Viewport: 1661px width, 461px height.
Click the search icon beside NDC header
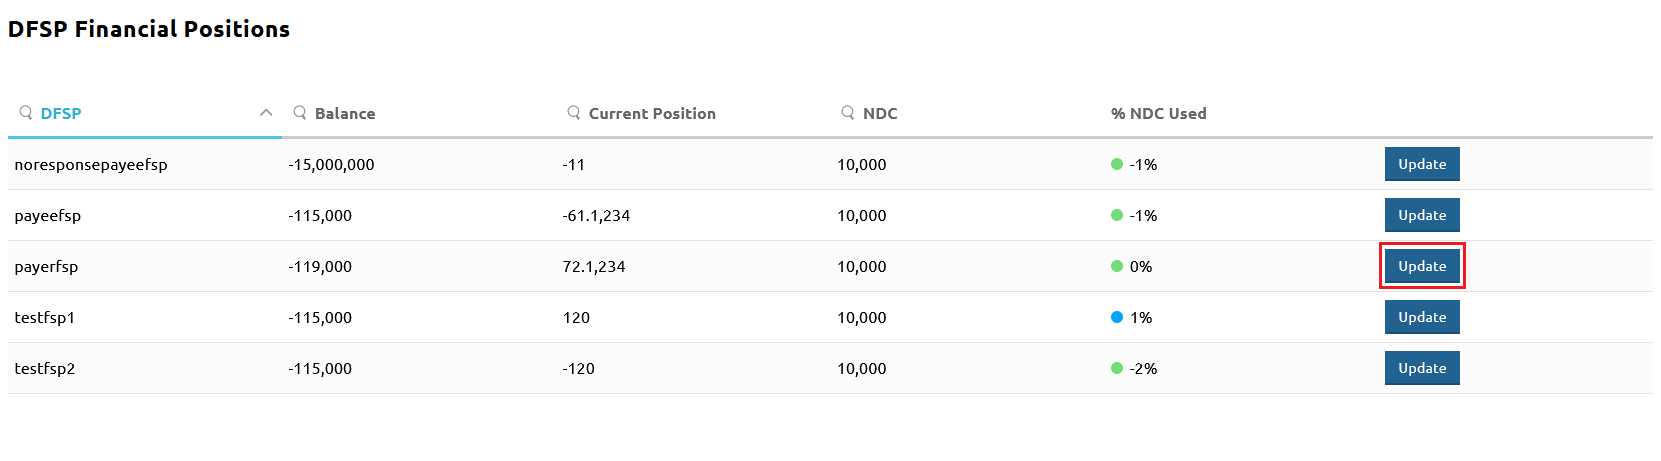click(848, 113)
